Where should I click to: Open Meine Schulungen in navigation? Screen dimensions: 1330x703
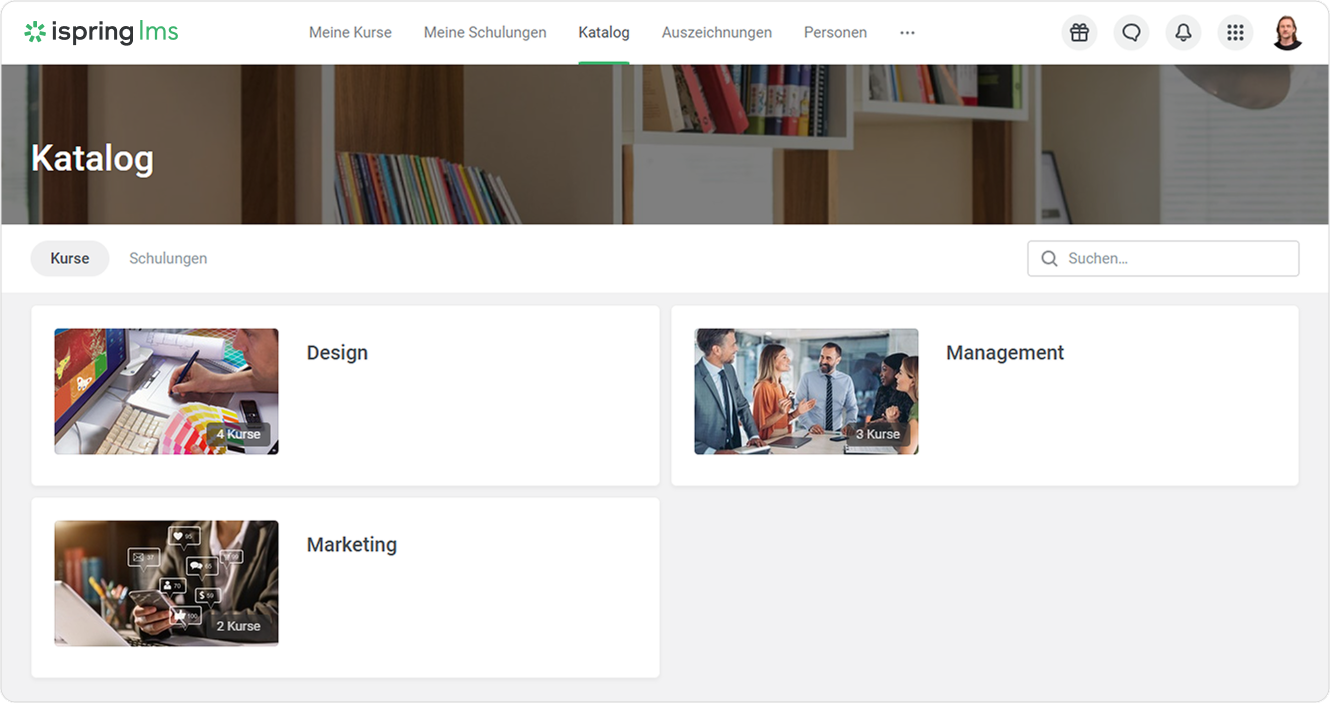point(485,33)
